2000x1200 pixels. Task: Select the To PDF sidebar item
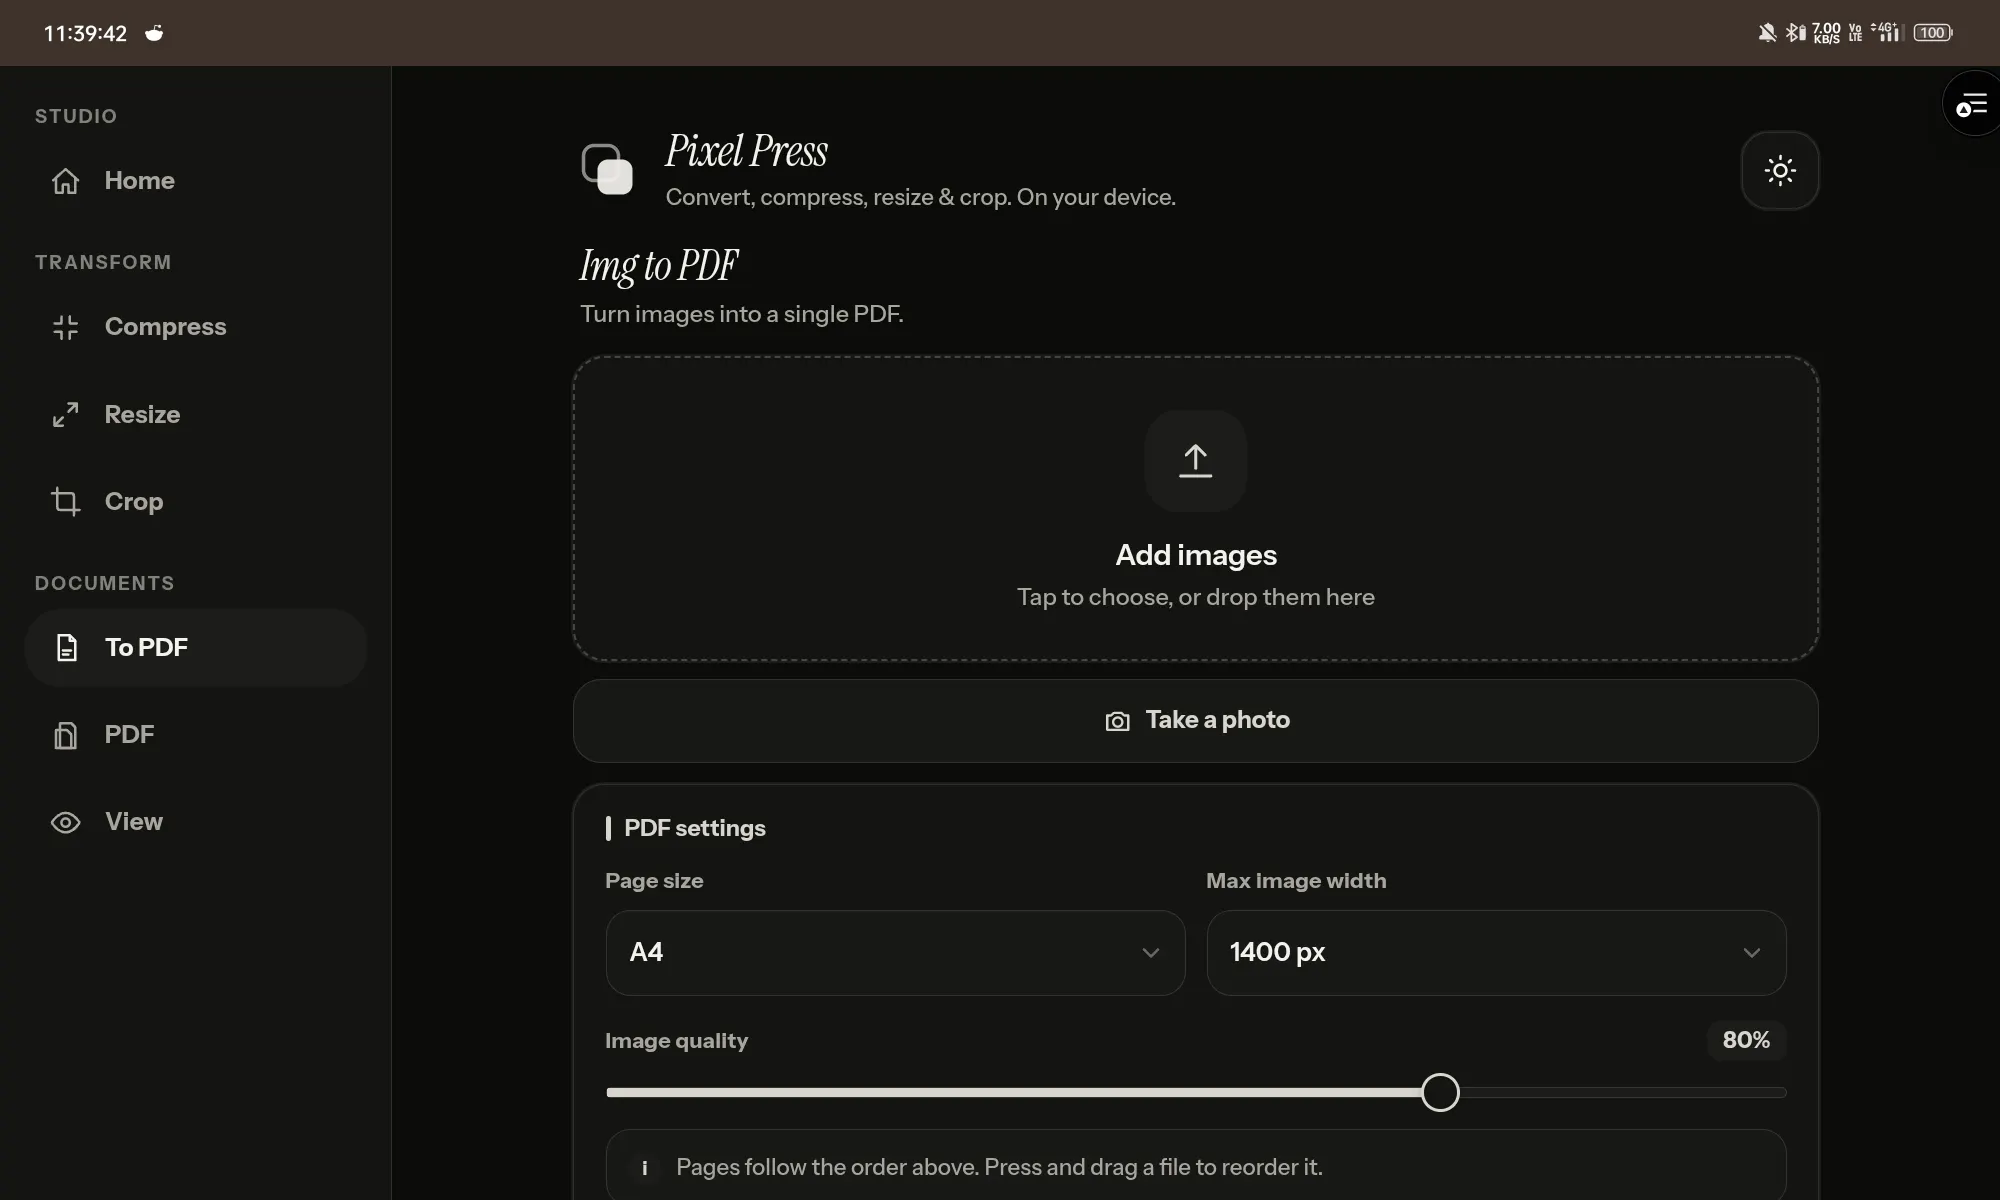[x=196, y=647]
